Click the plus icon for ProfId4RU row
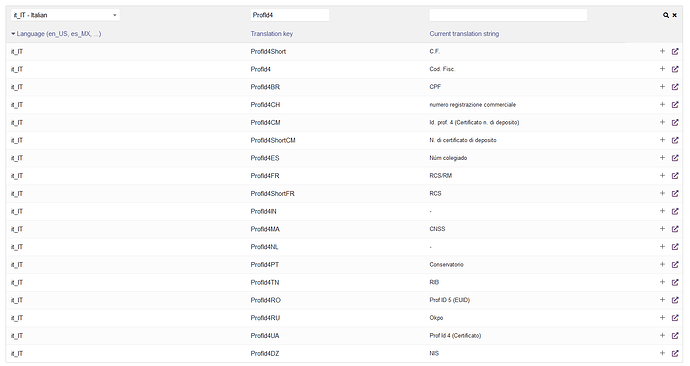The height and width of the screenshot is (366, 690). (x=662, y=318)
